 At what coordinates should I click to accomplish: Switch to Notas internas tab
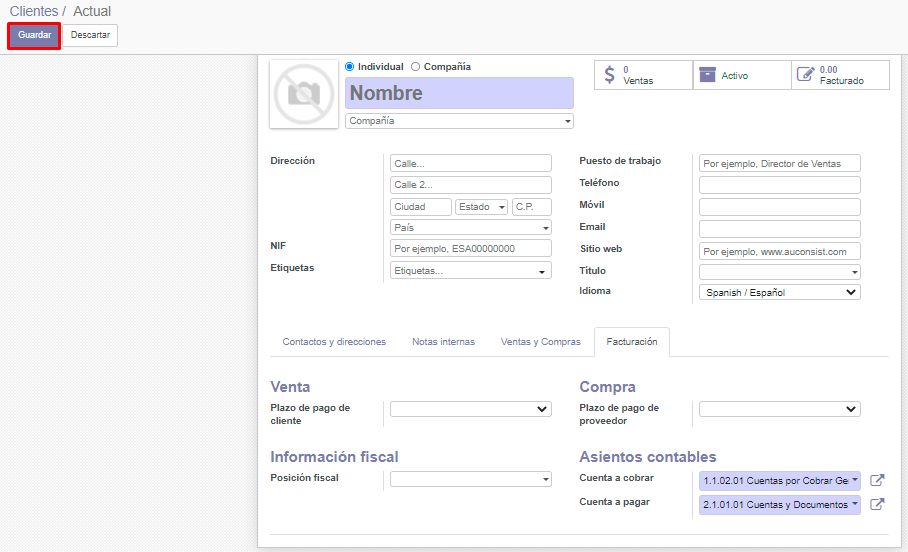443,342
